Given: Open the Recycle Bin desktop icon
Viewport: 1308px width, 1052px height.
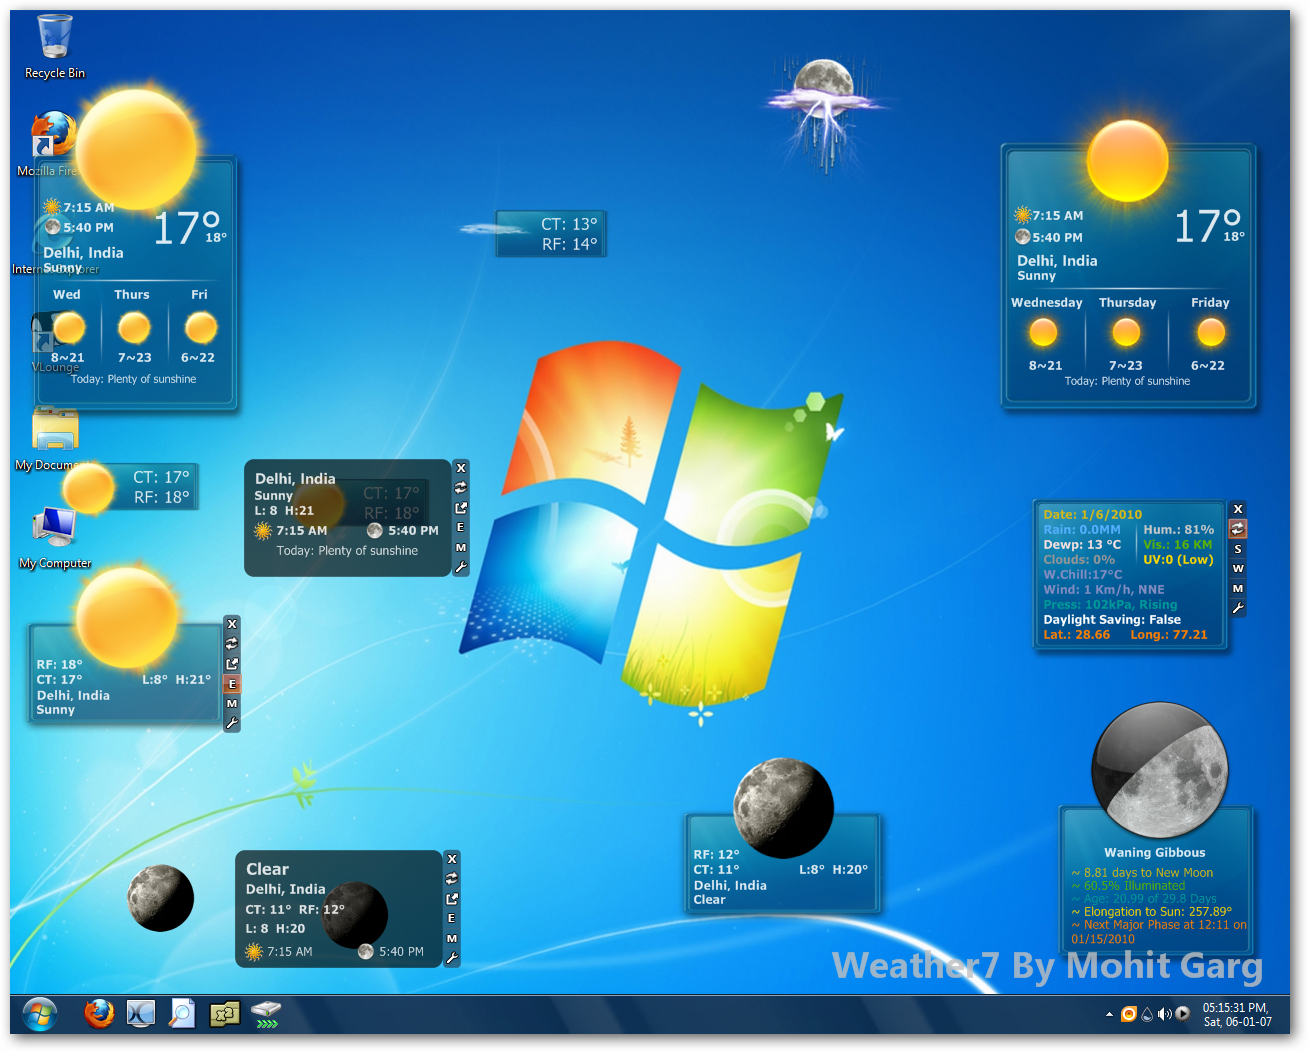Looking at the screenshot, I should [55, 46].
